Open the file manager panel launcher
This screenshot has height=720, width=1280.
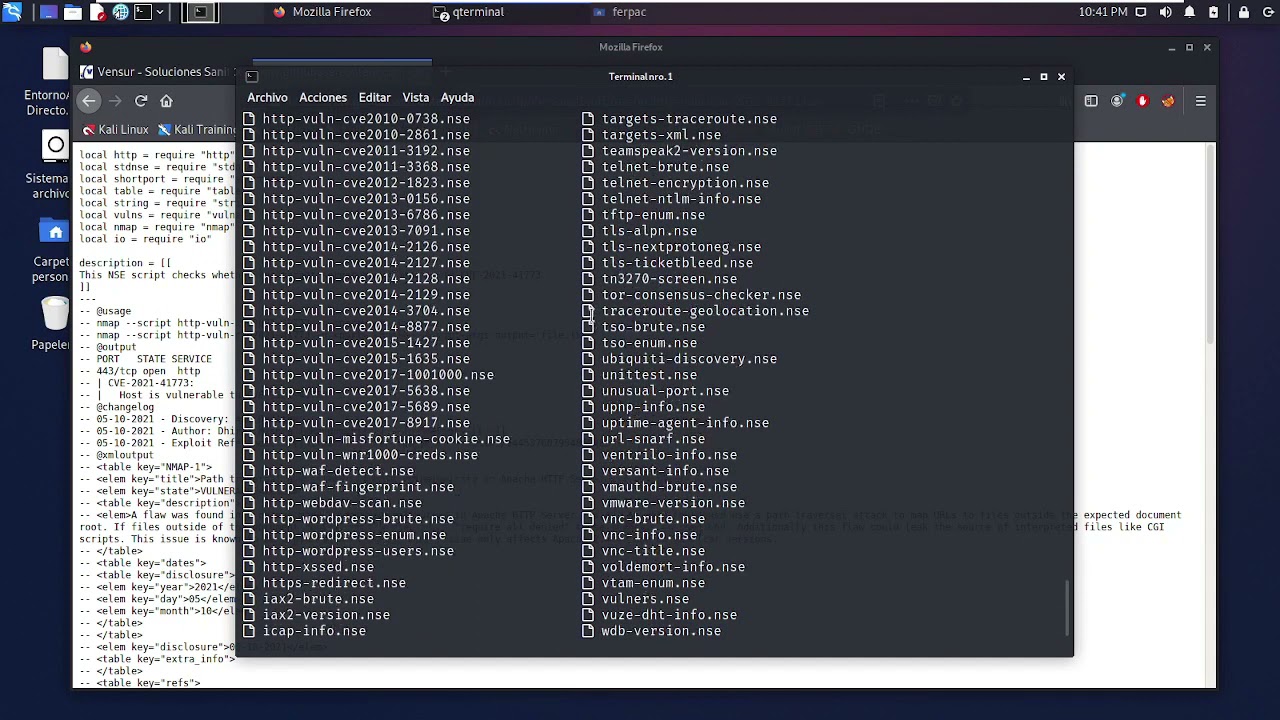click(72, 12)
